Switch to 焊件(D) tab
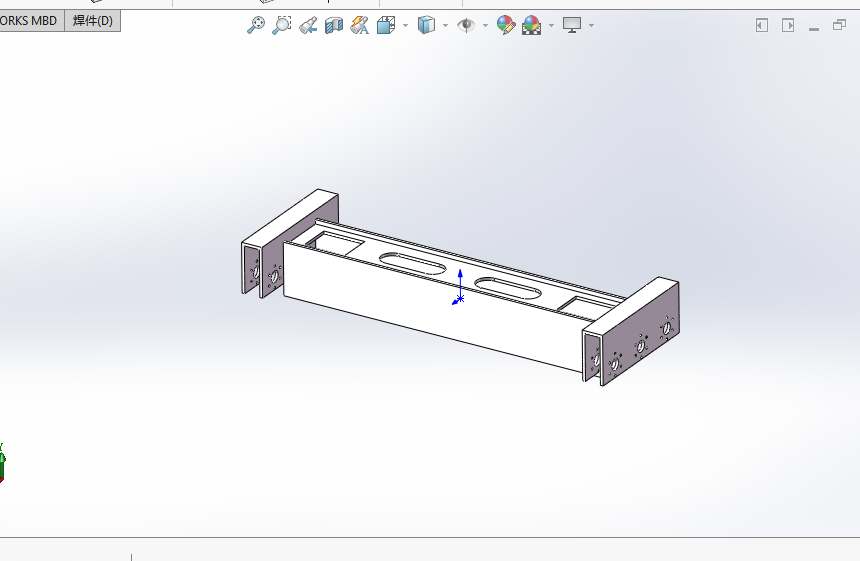860x561 pixels. pos(93,21)
